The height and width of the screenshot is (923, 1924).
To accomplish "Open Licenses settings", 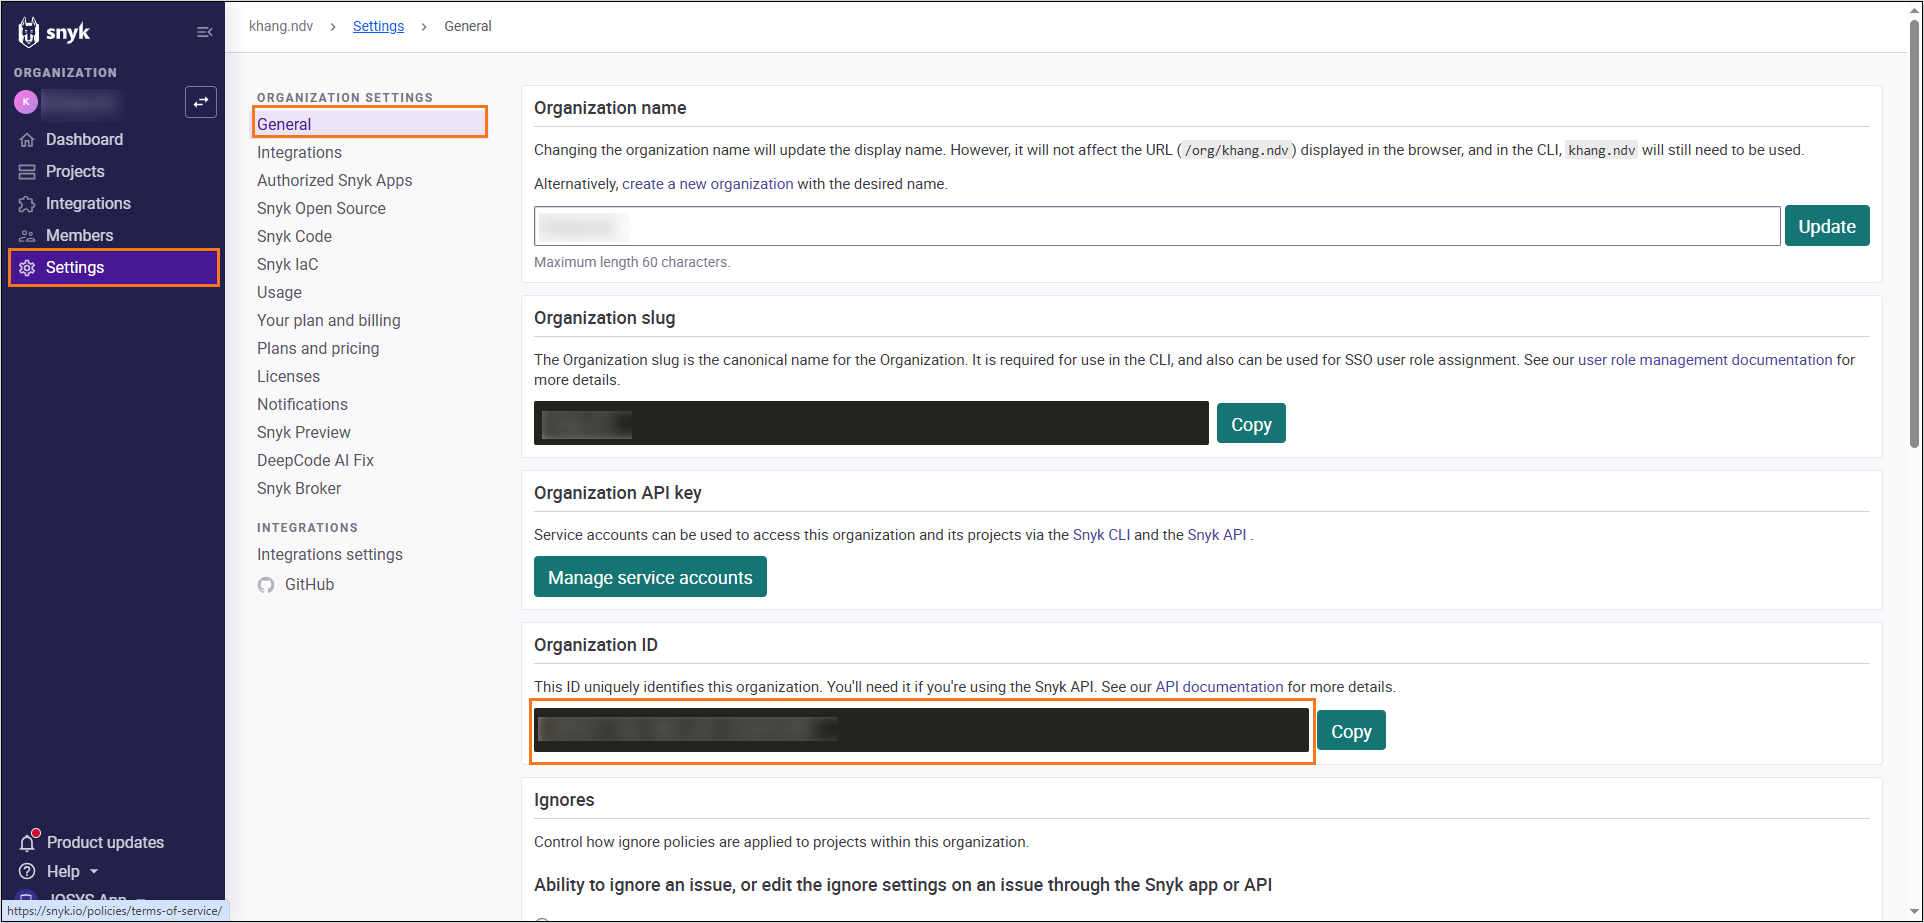I will [x=288, y=376].
